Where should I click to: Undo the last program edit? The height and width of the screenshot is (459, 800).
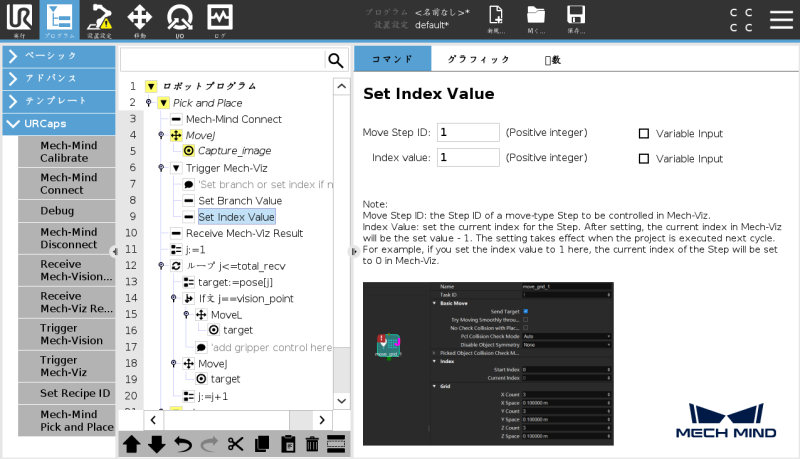(x=183, y=444)
